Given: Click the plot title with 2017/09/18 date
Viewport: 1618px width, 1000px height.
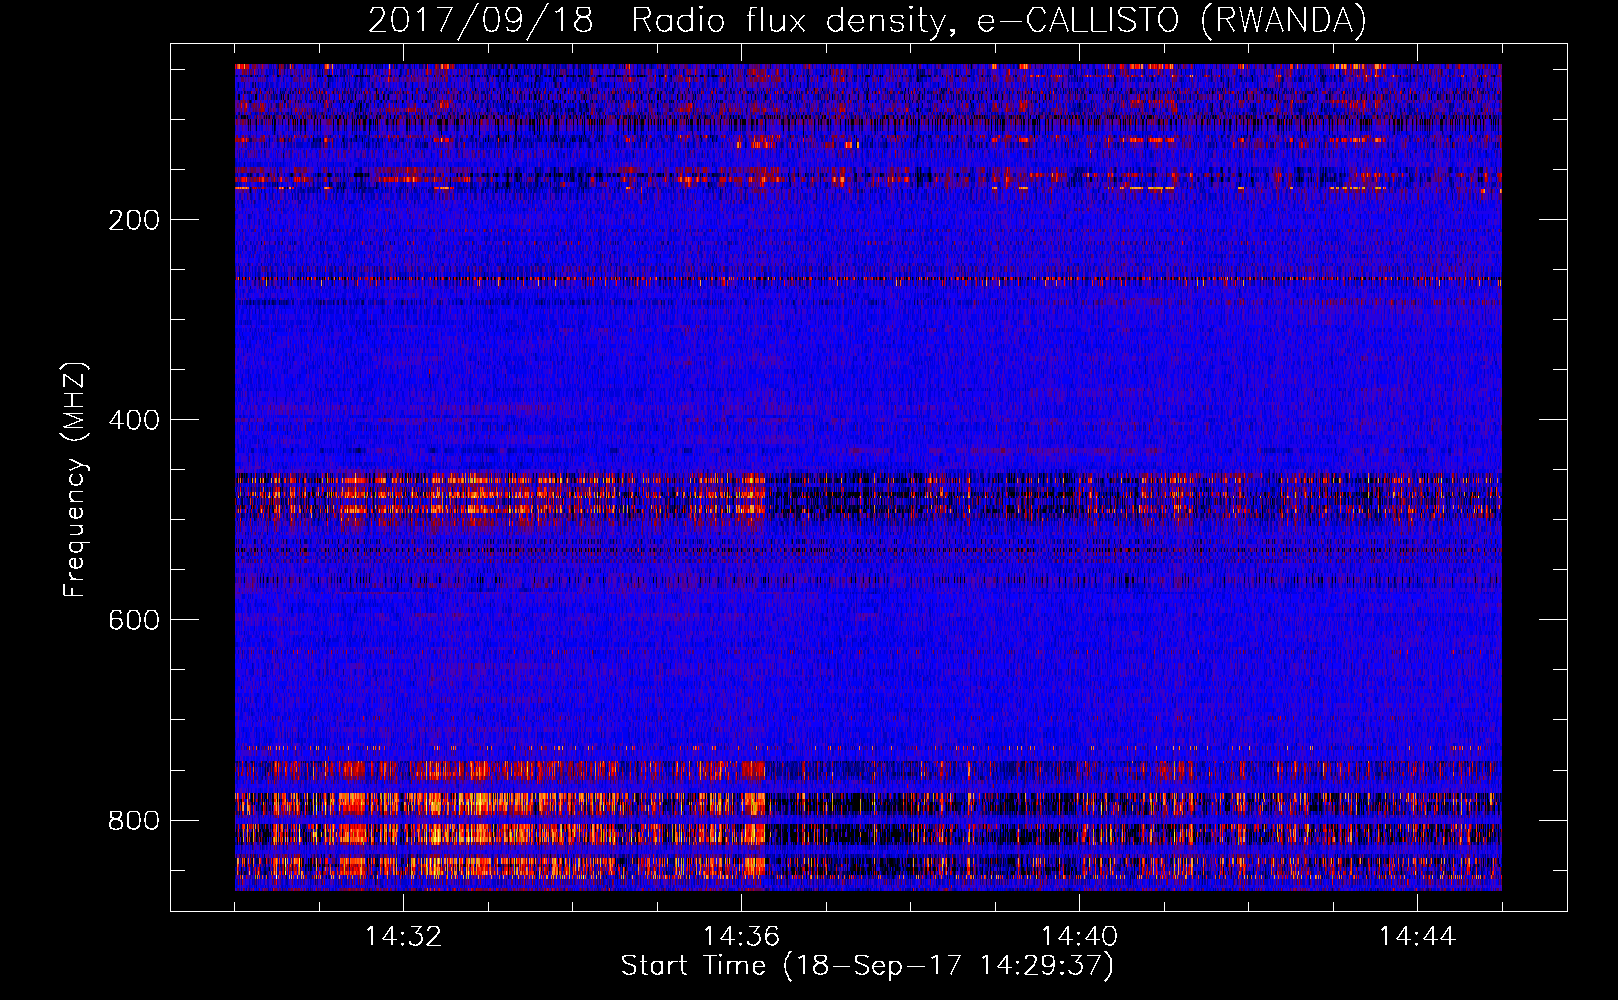Looking at the screenshot, I should (868, 21).
